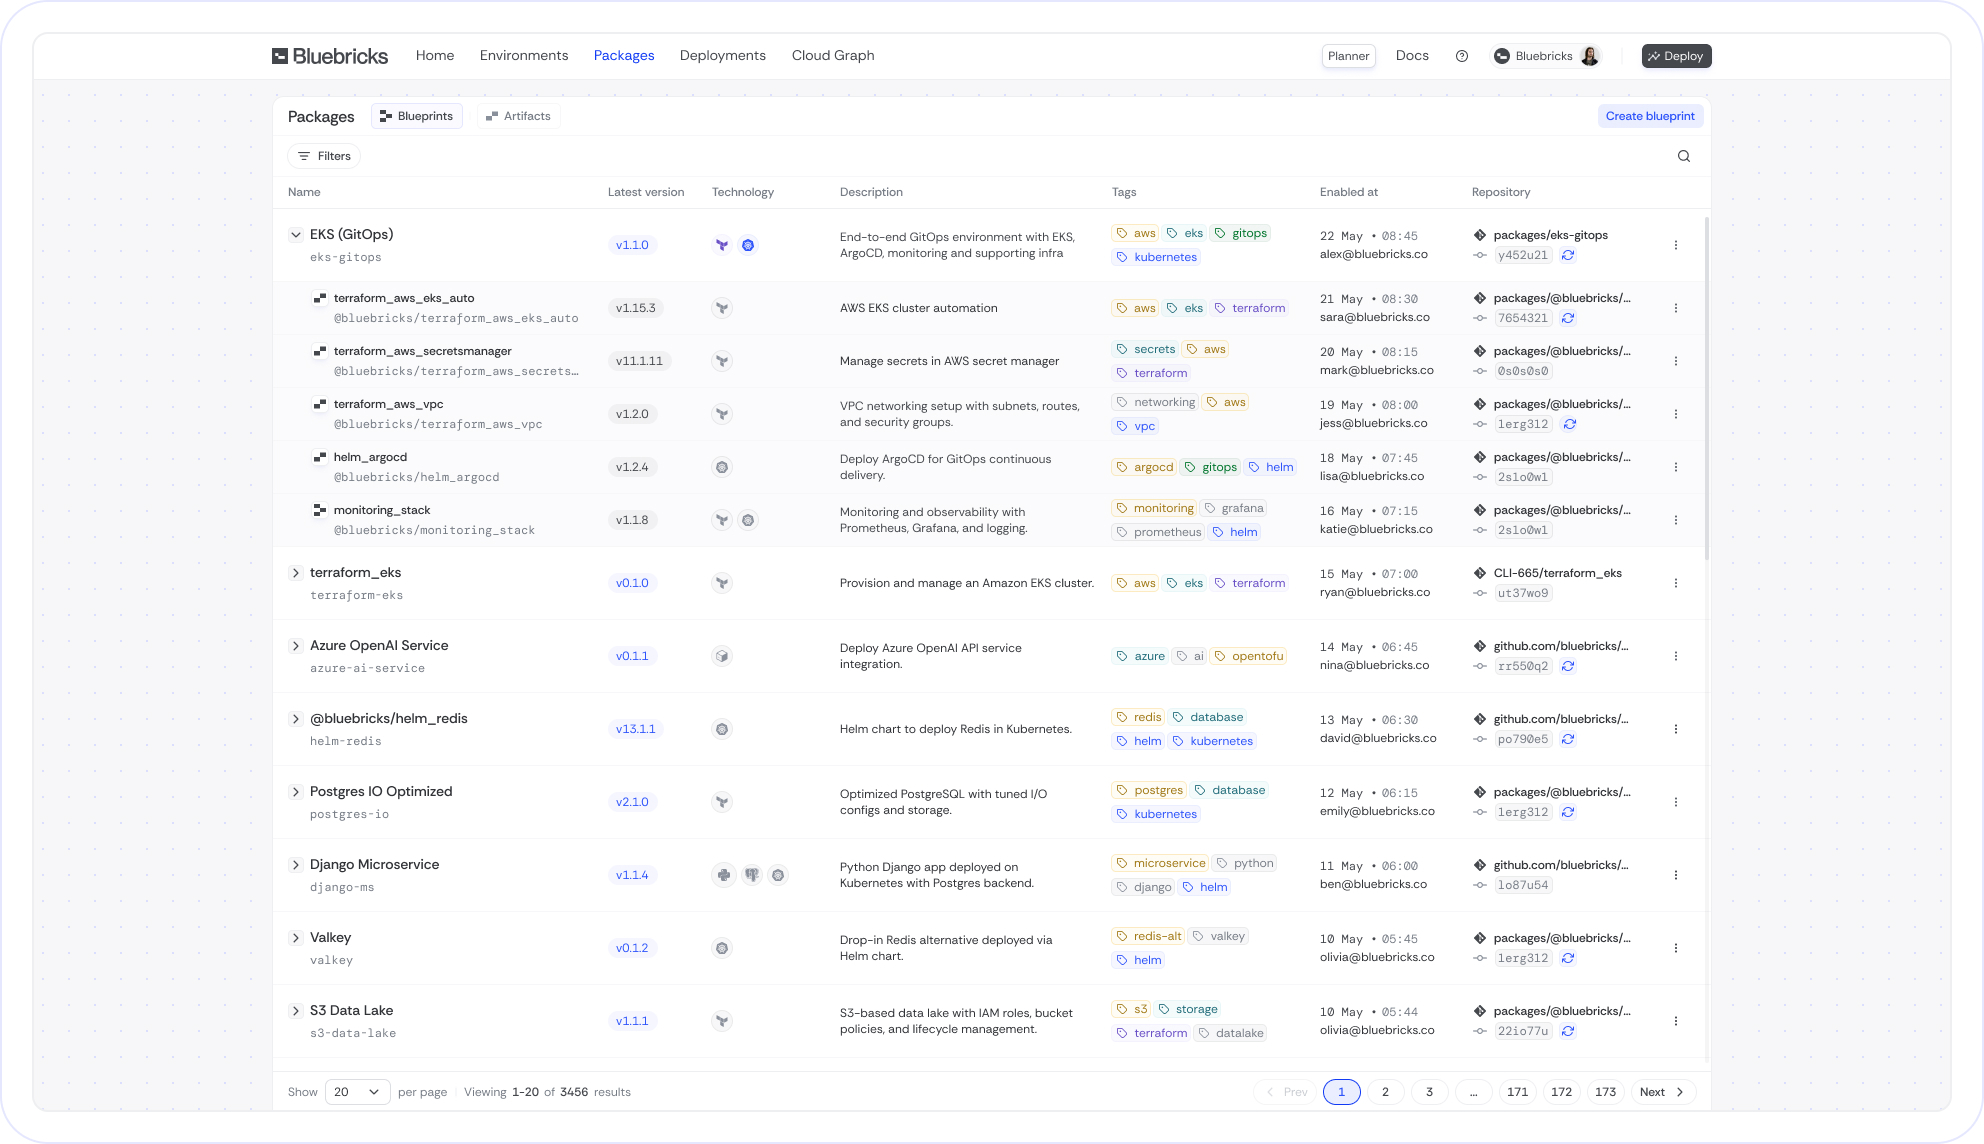Click the v1.15.3 version badge
The image size is (1984, 1144).
[x=635, y=308]
